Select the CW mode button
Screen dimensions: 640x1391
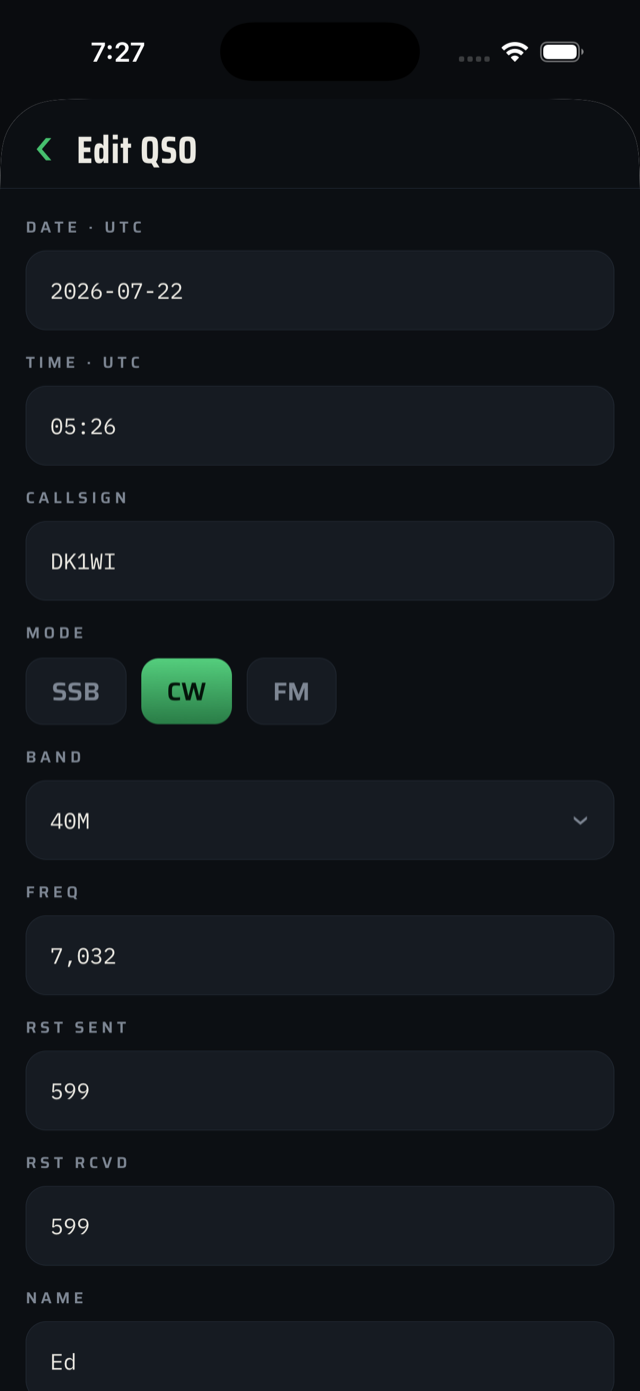187,691
